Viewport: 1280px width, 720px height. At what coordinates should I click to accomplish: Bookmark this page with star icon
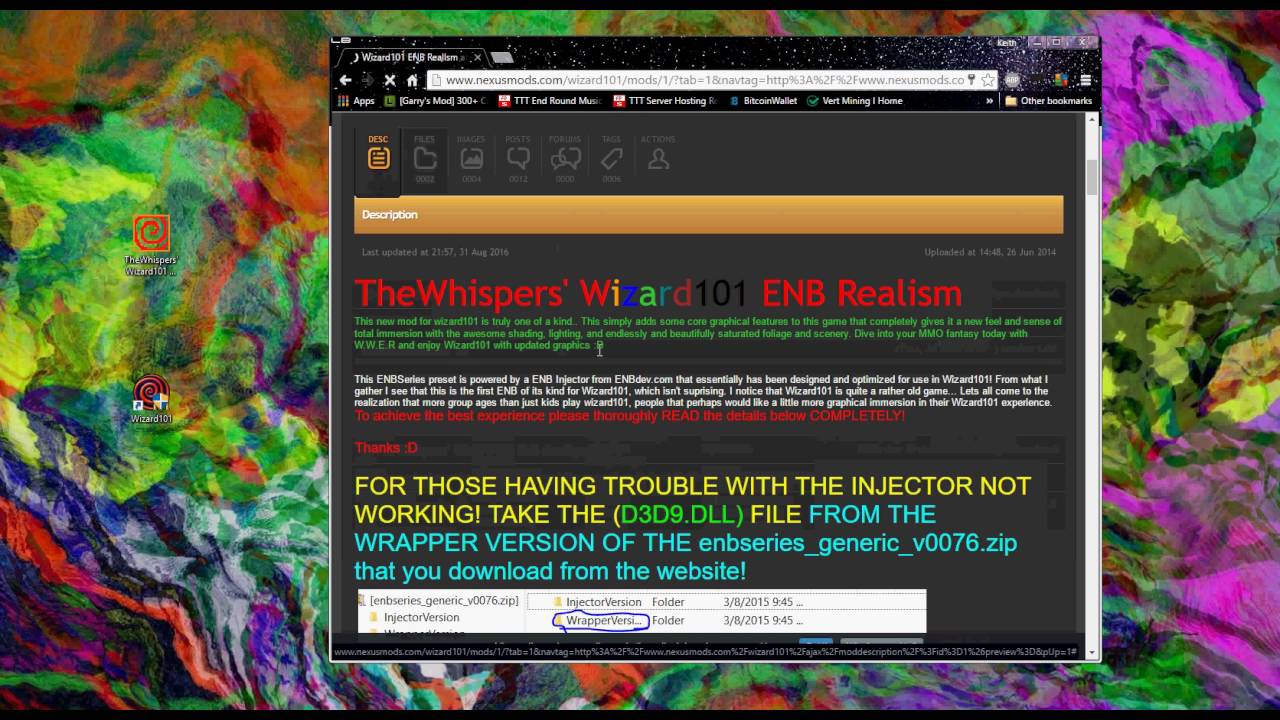(x=987, y=80)
